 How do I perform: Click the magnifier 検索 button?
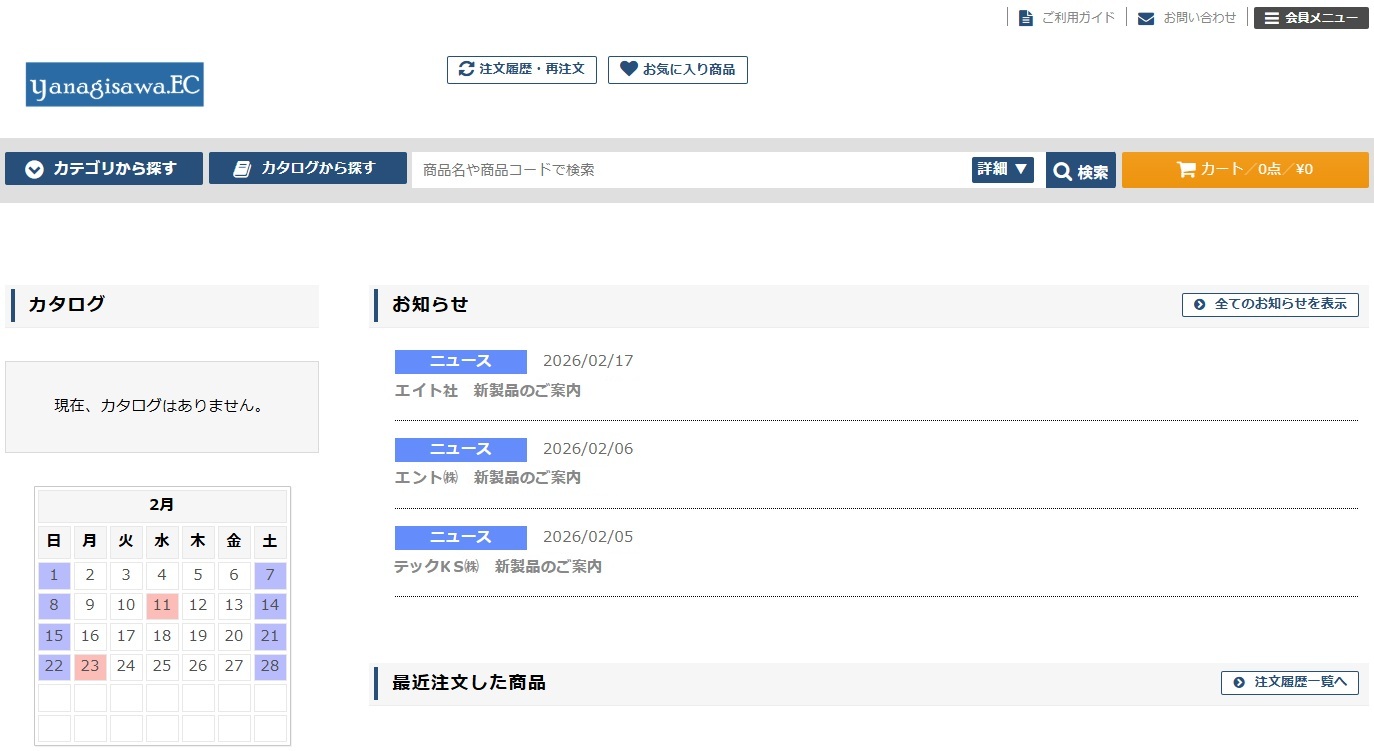(x=1080, y=171)
